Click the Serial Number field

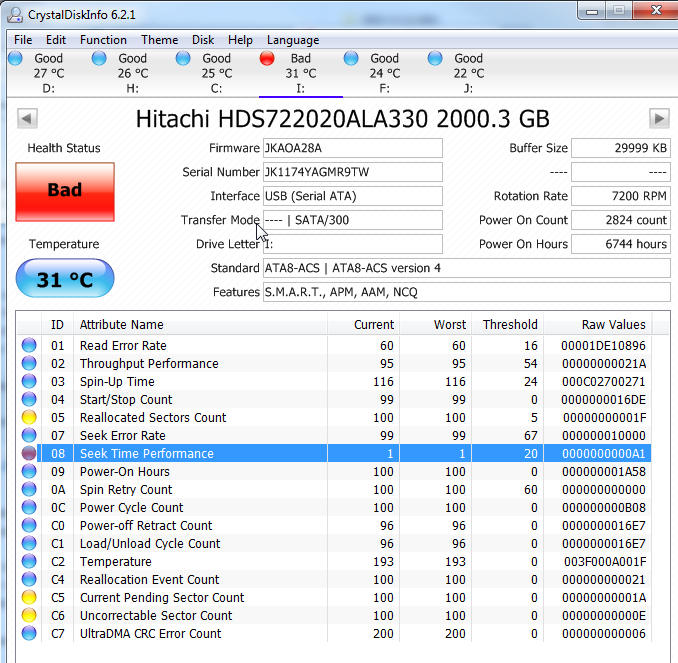coord(352,172)
